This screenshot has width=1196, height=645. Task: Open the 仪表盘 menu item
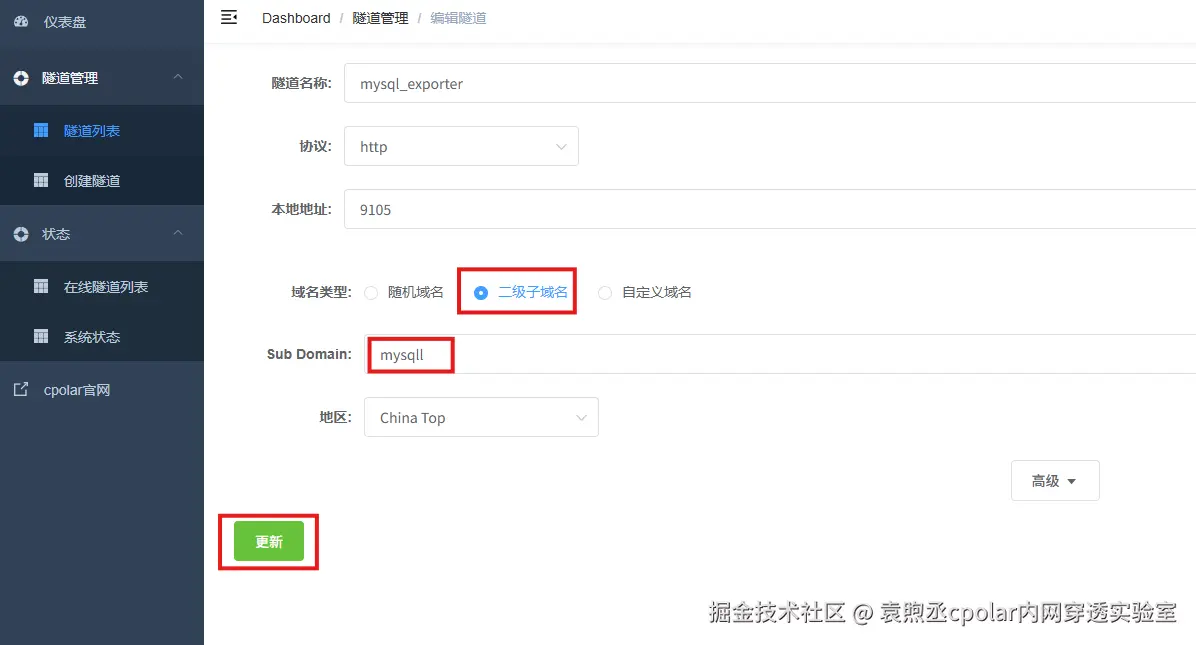coord(102,22)
